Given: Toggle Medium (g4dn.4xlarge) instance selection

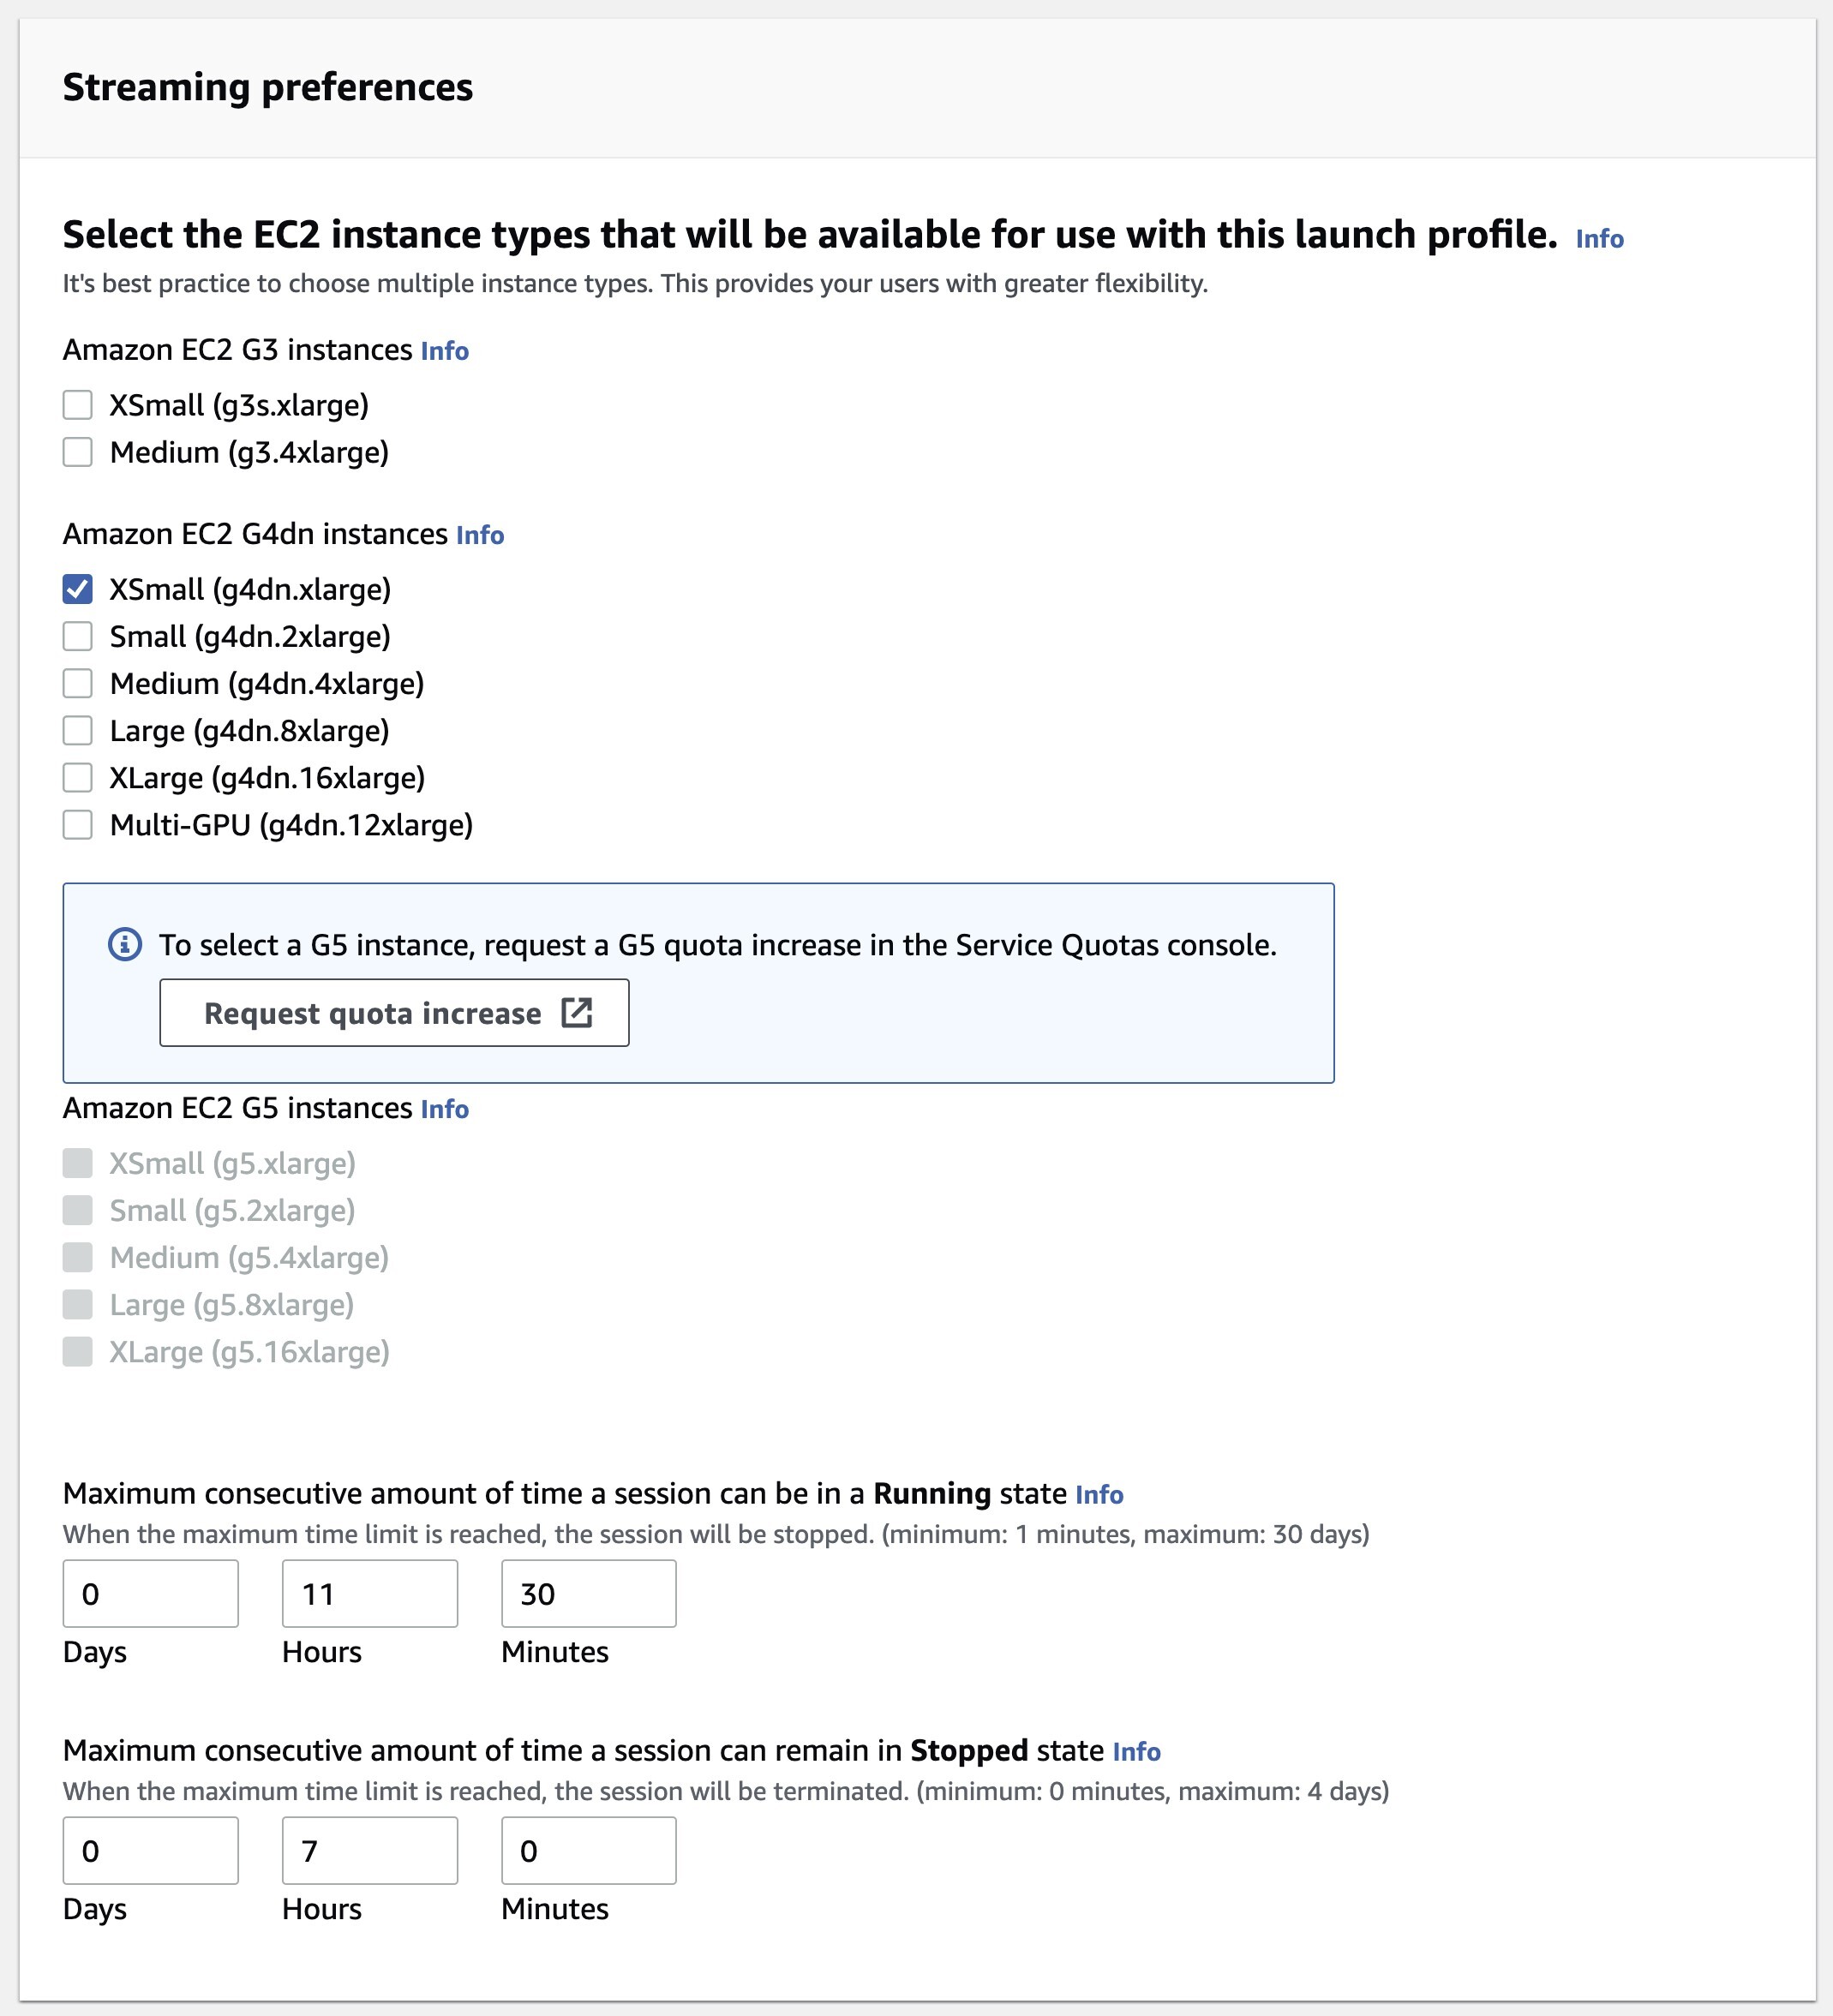Looking at the screenshot, I should [x=79, y=683].
